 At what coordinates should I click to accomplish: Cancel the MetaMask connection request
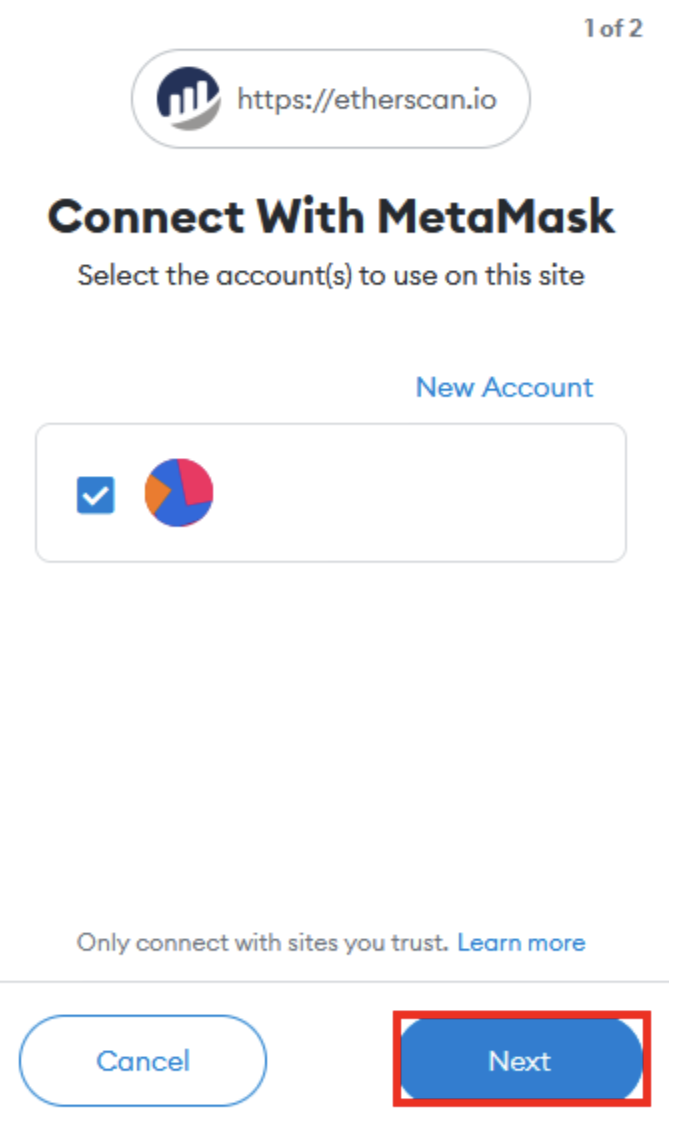click(x=141, y=1061)
